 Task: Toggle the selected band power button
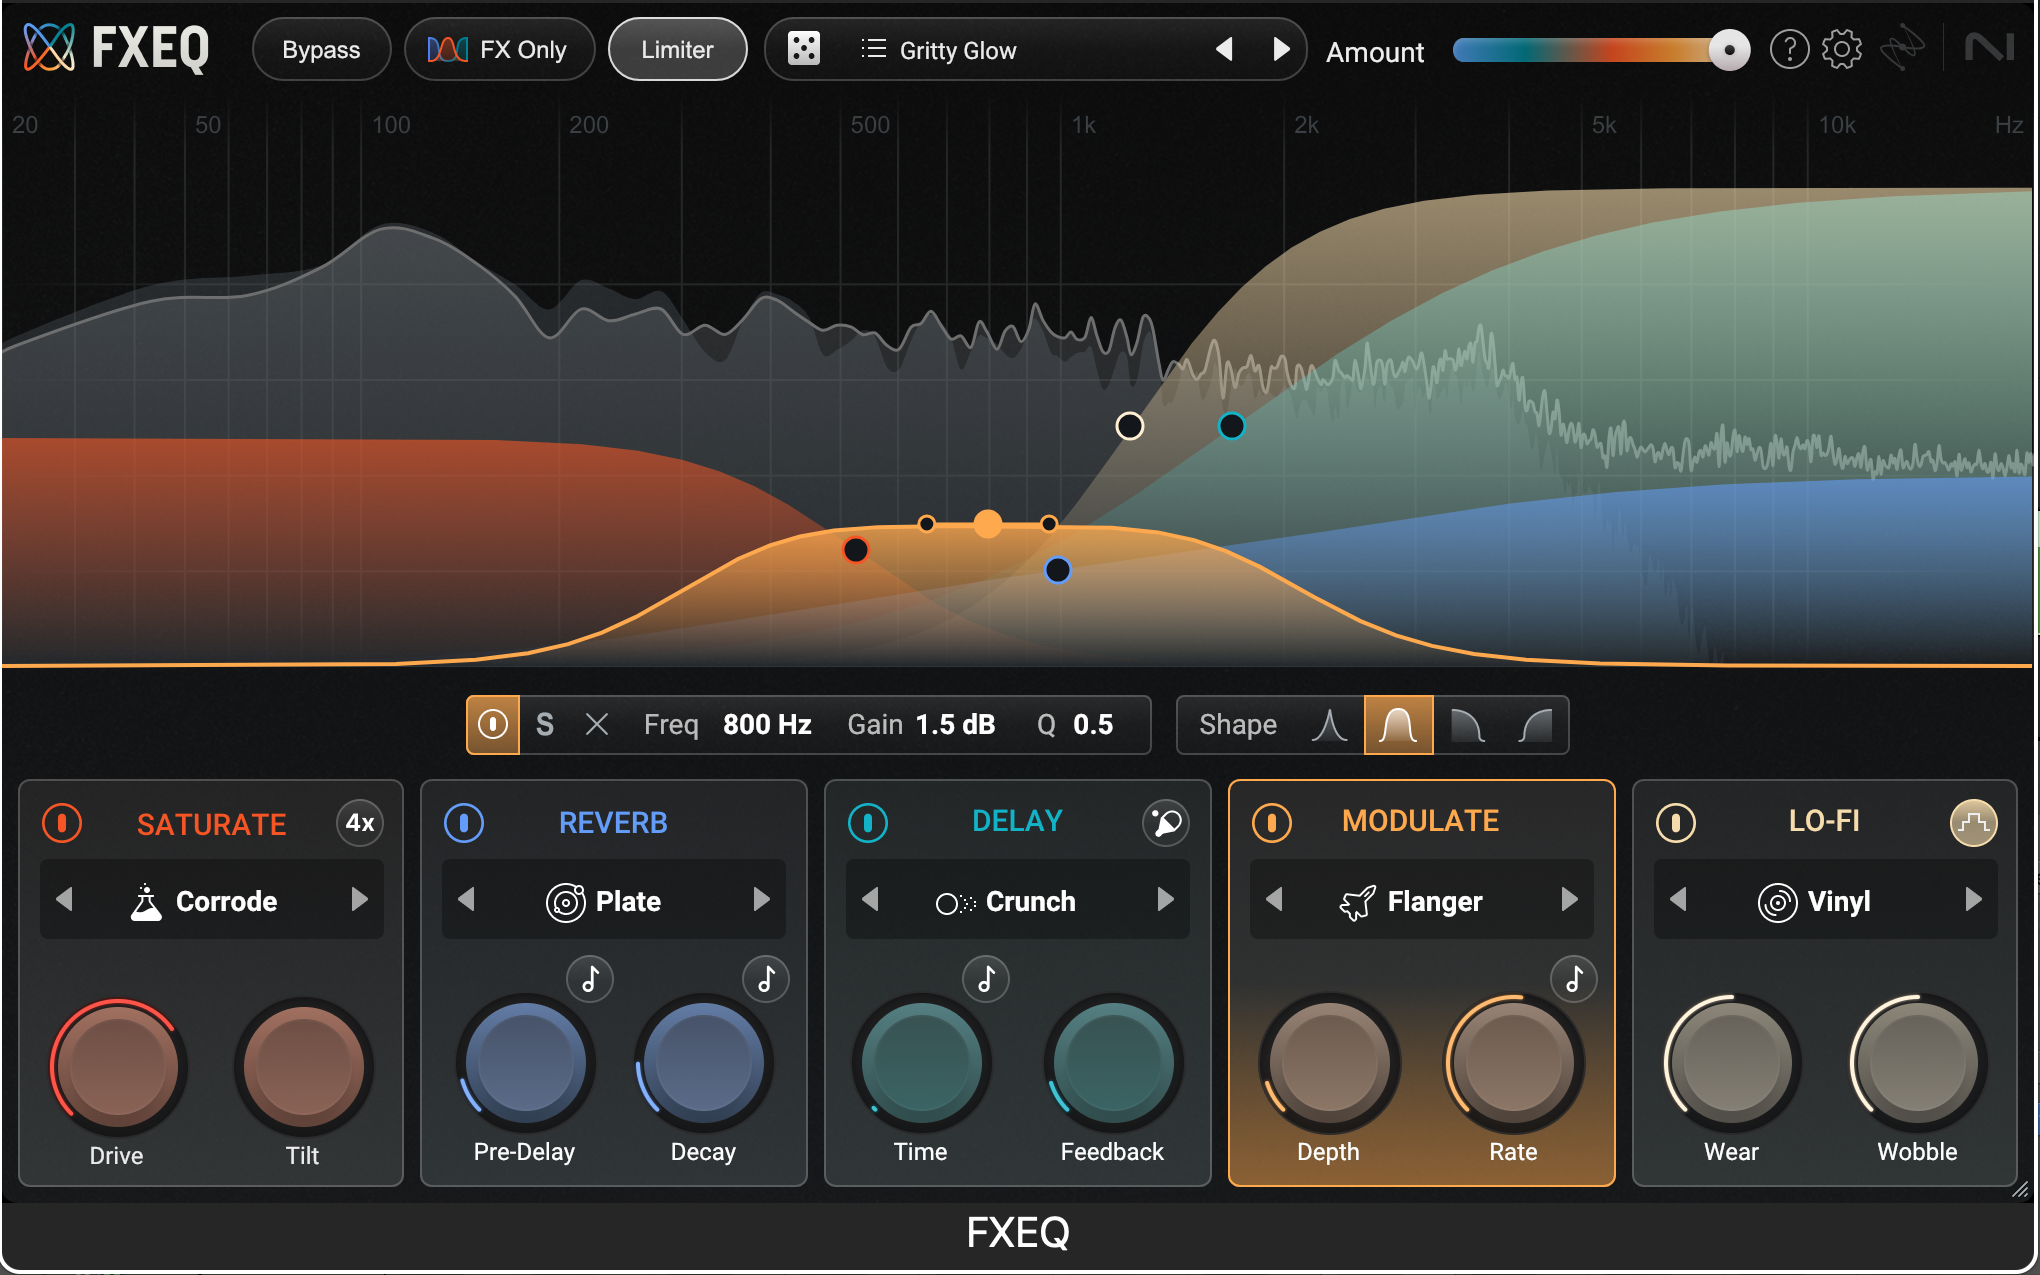[x=493, y=725]
